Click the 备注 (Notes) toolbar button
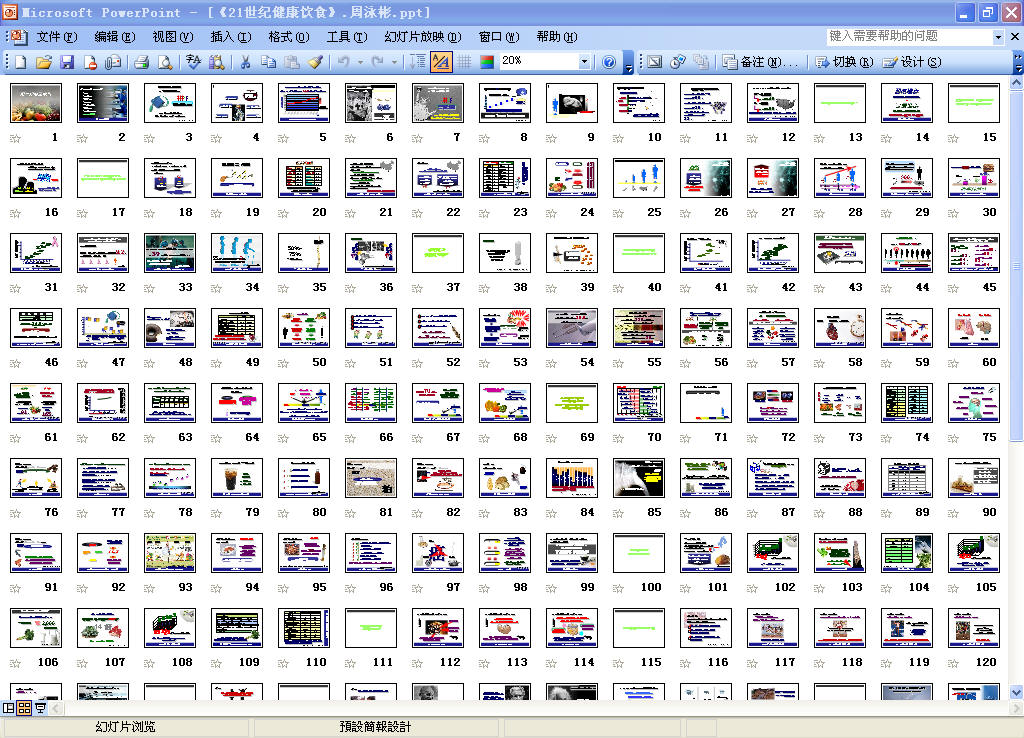 761,62
